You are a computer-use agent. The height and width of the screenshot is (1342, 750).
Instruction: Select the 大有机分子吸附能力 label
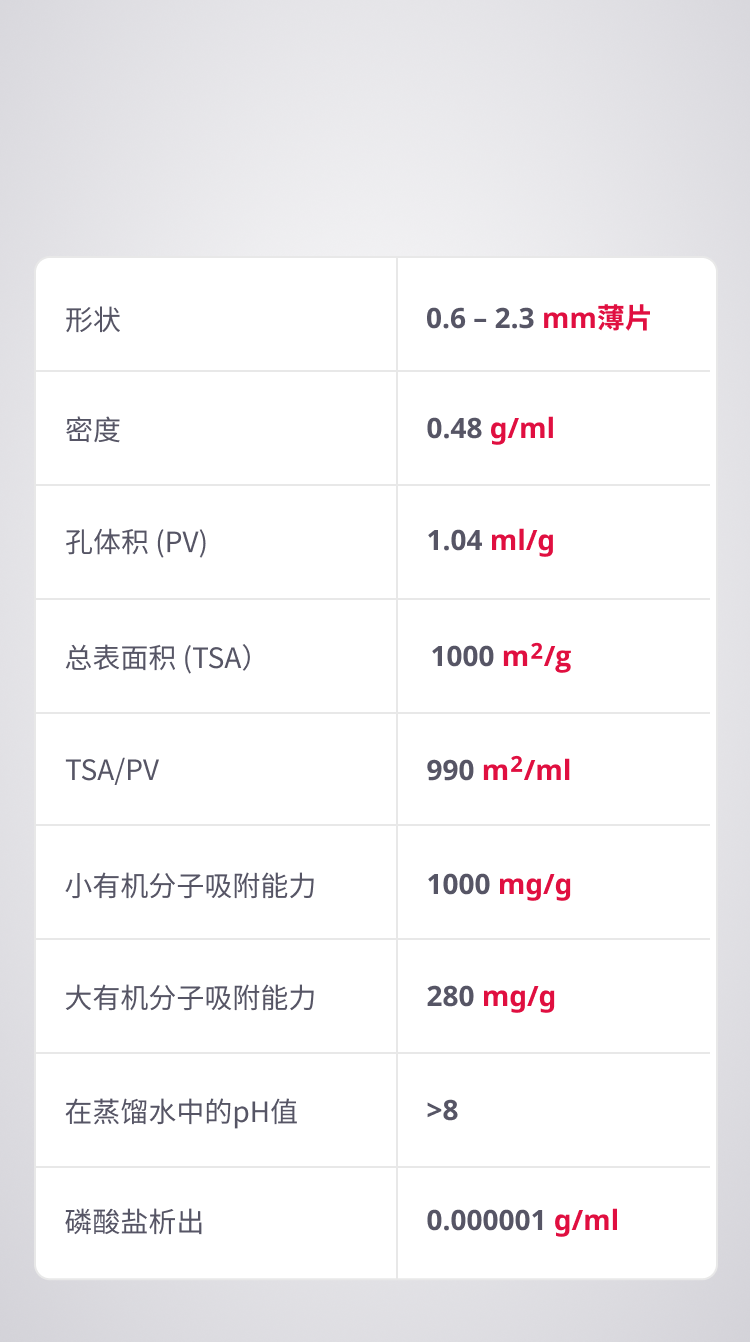(x=190, y=998)
